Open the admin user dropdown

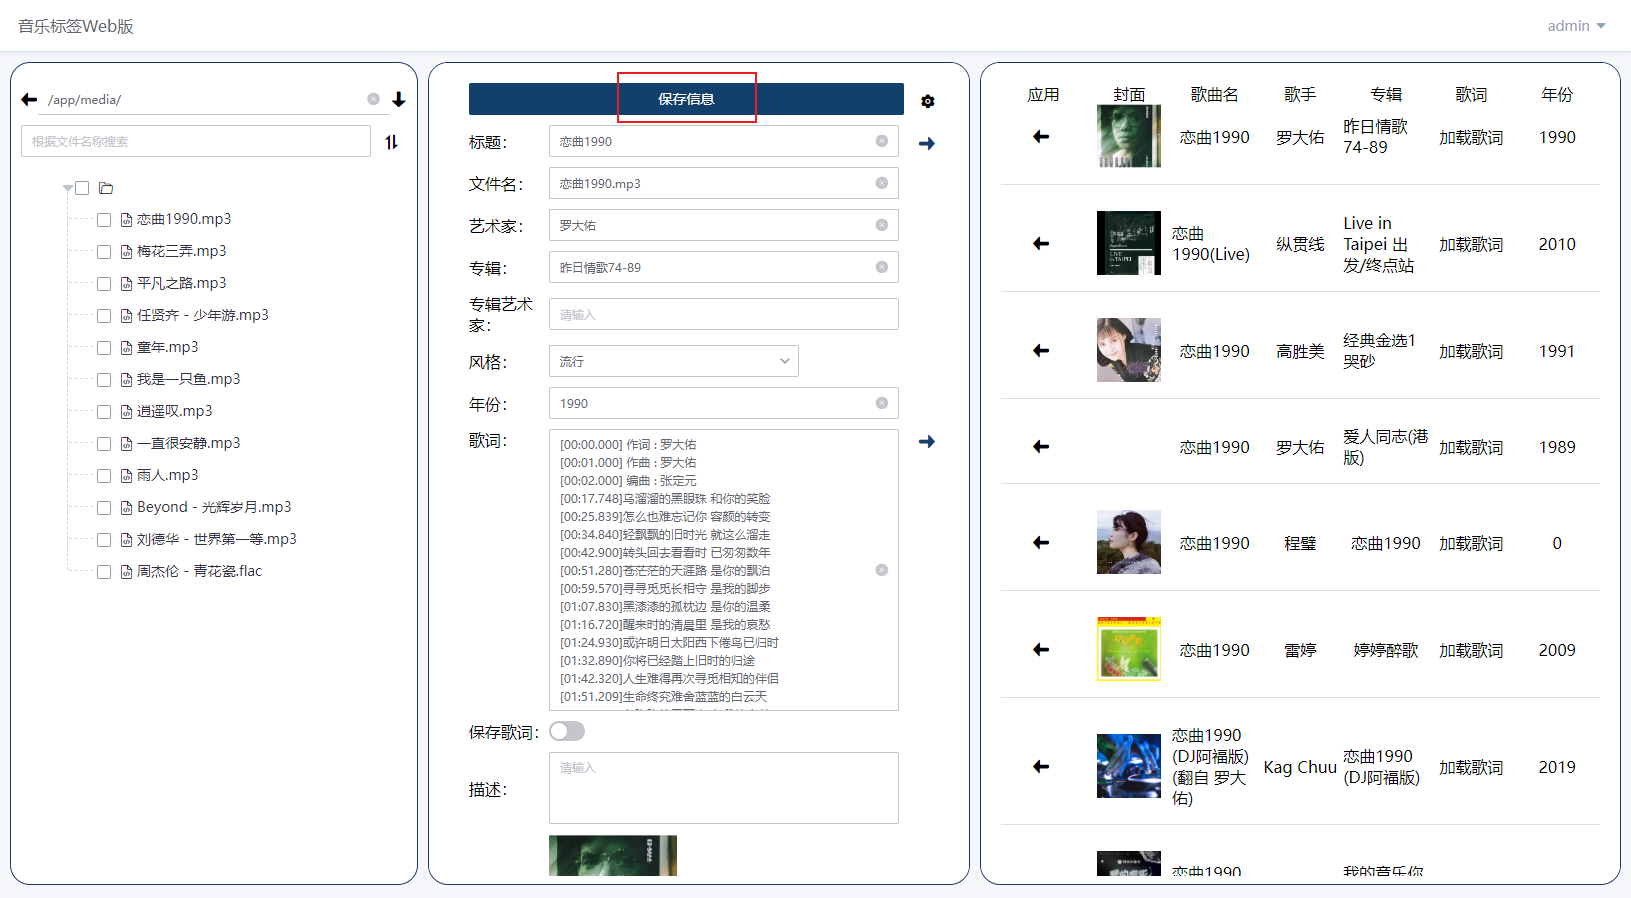[1576, 26]
